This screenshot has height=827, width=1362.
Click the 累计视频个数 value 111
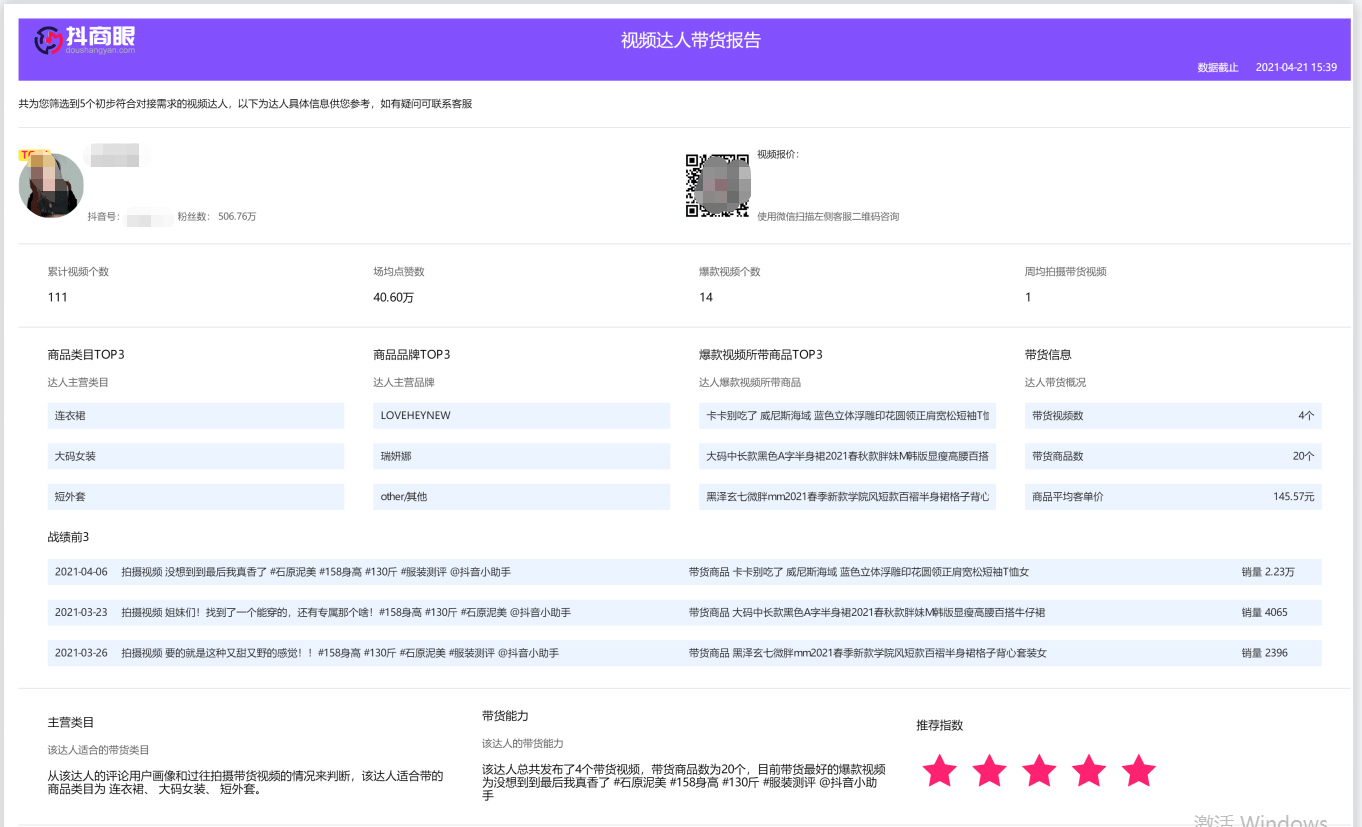pyautogui.click(x=58, y=297)
